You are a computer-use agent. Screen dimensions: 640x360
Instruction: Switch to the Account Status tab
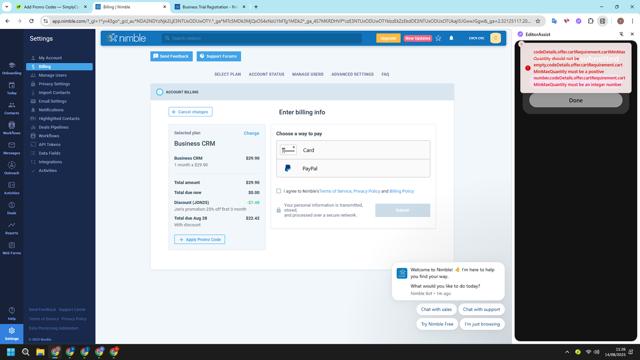(266, 74)
